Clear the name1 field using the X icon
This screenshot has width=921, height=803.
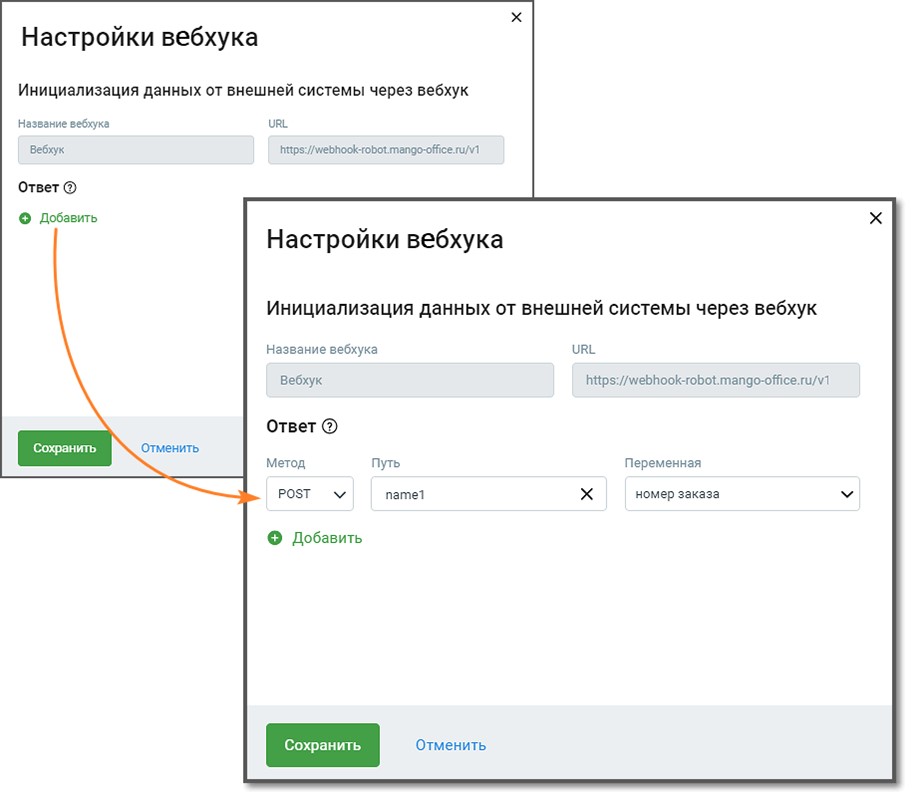[587, 493]
